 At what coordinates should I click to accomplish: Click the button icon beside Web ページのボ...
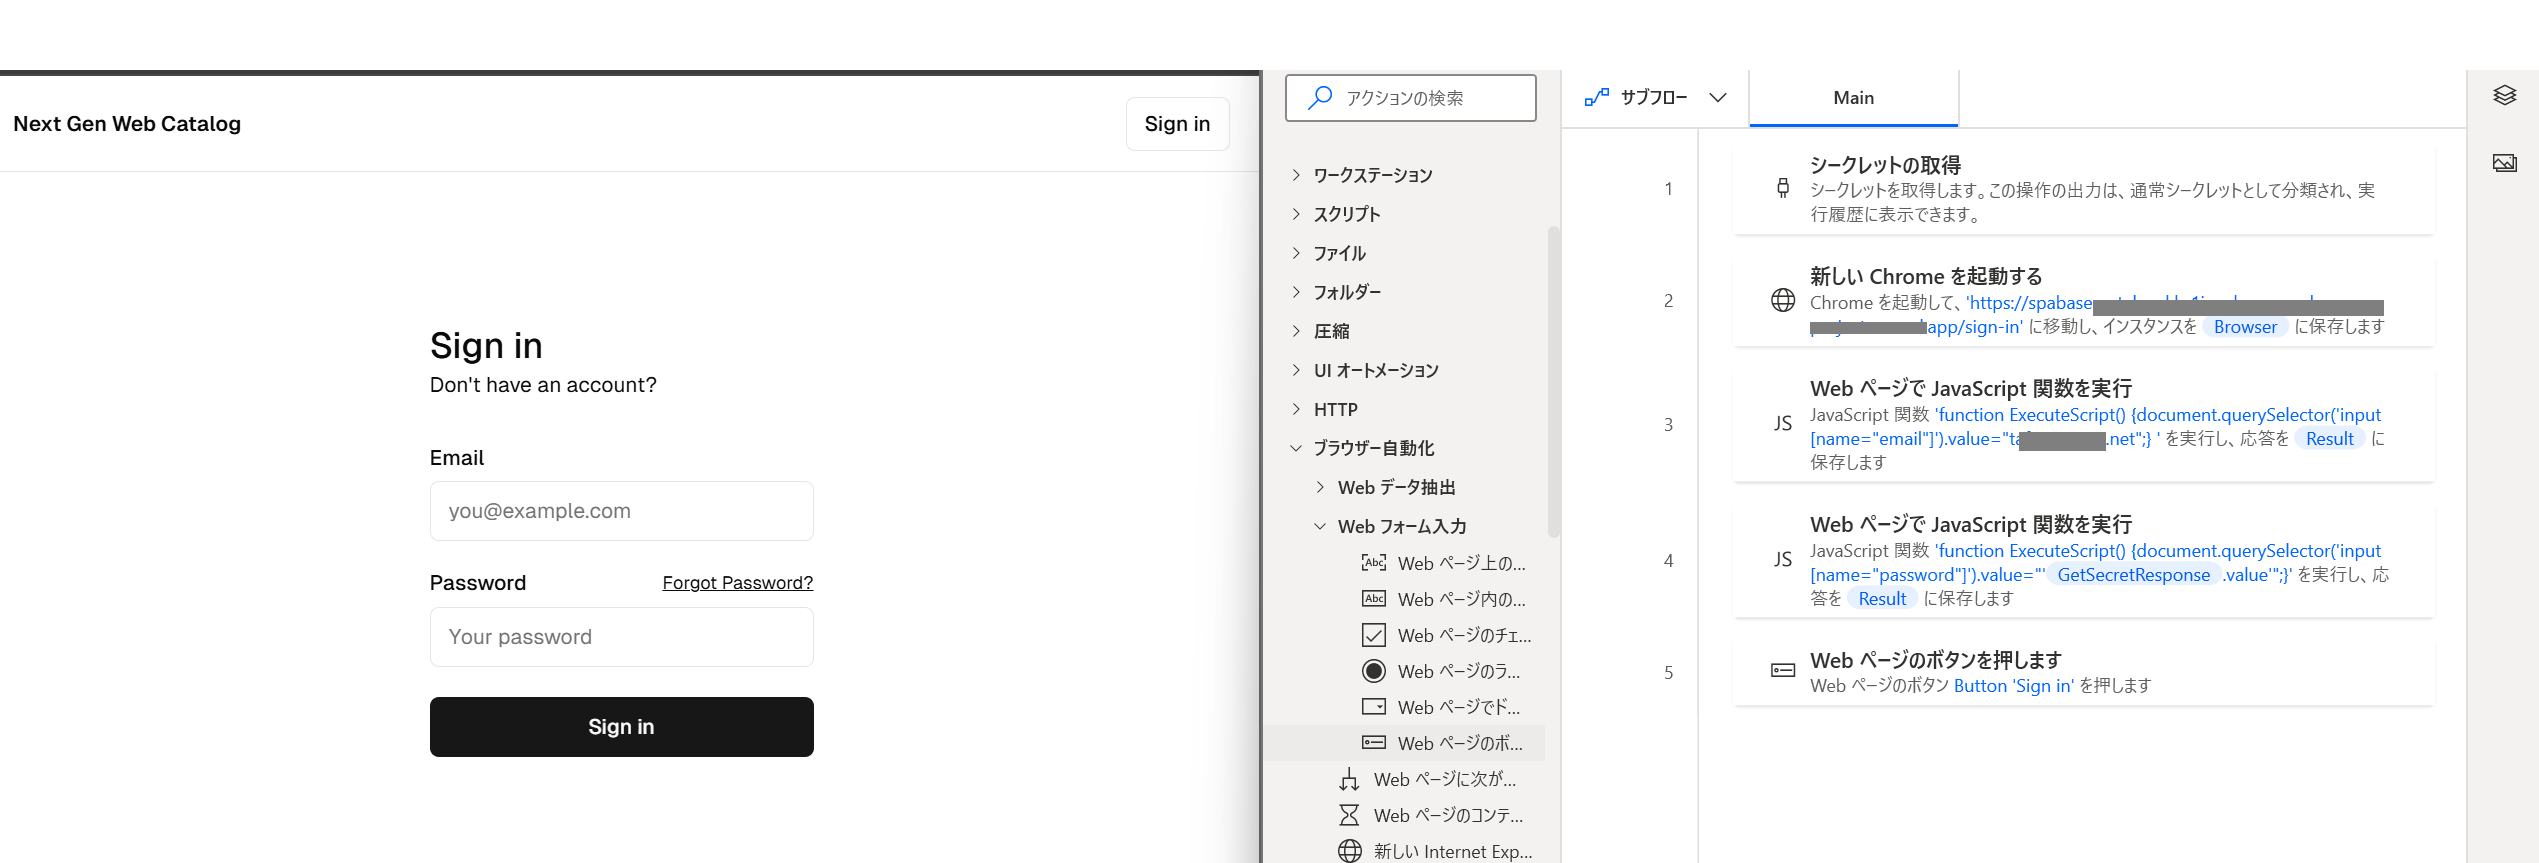tap(1374, 743)
